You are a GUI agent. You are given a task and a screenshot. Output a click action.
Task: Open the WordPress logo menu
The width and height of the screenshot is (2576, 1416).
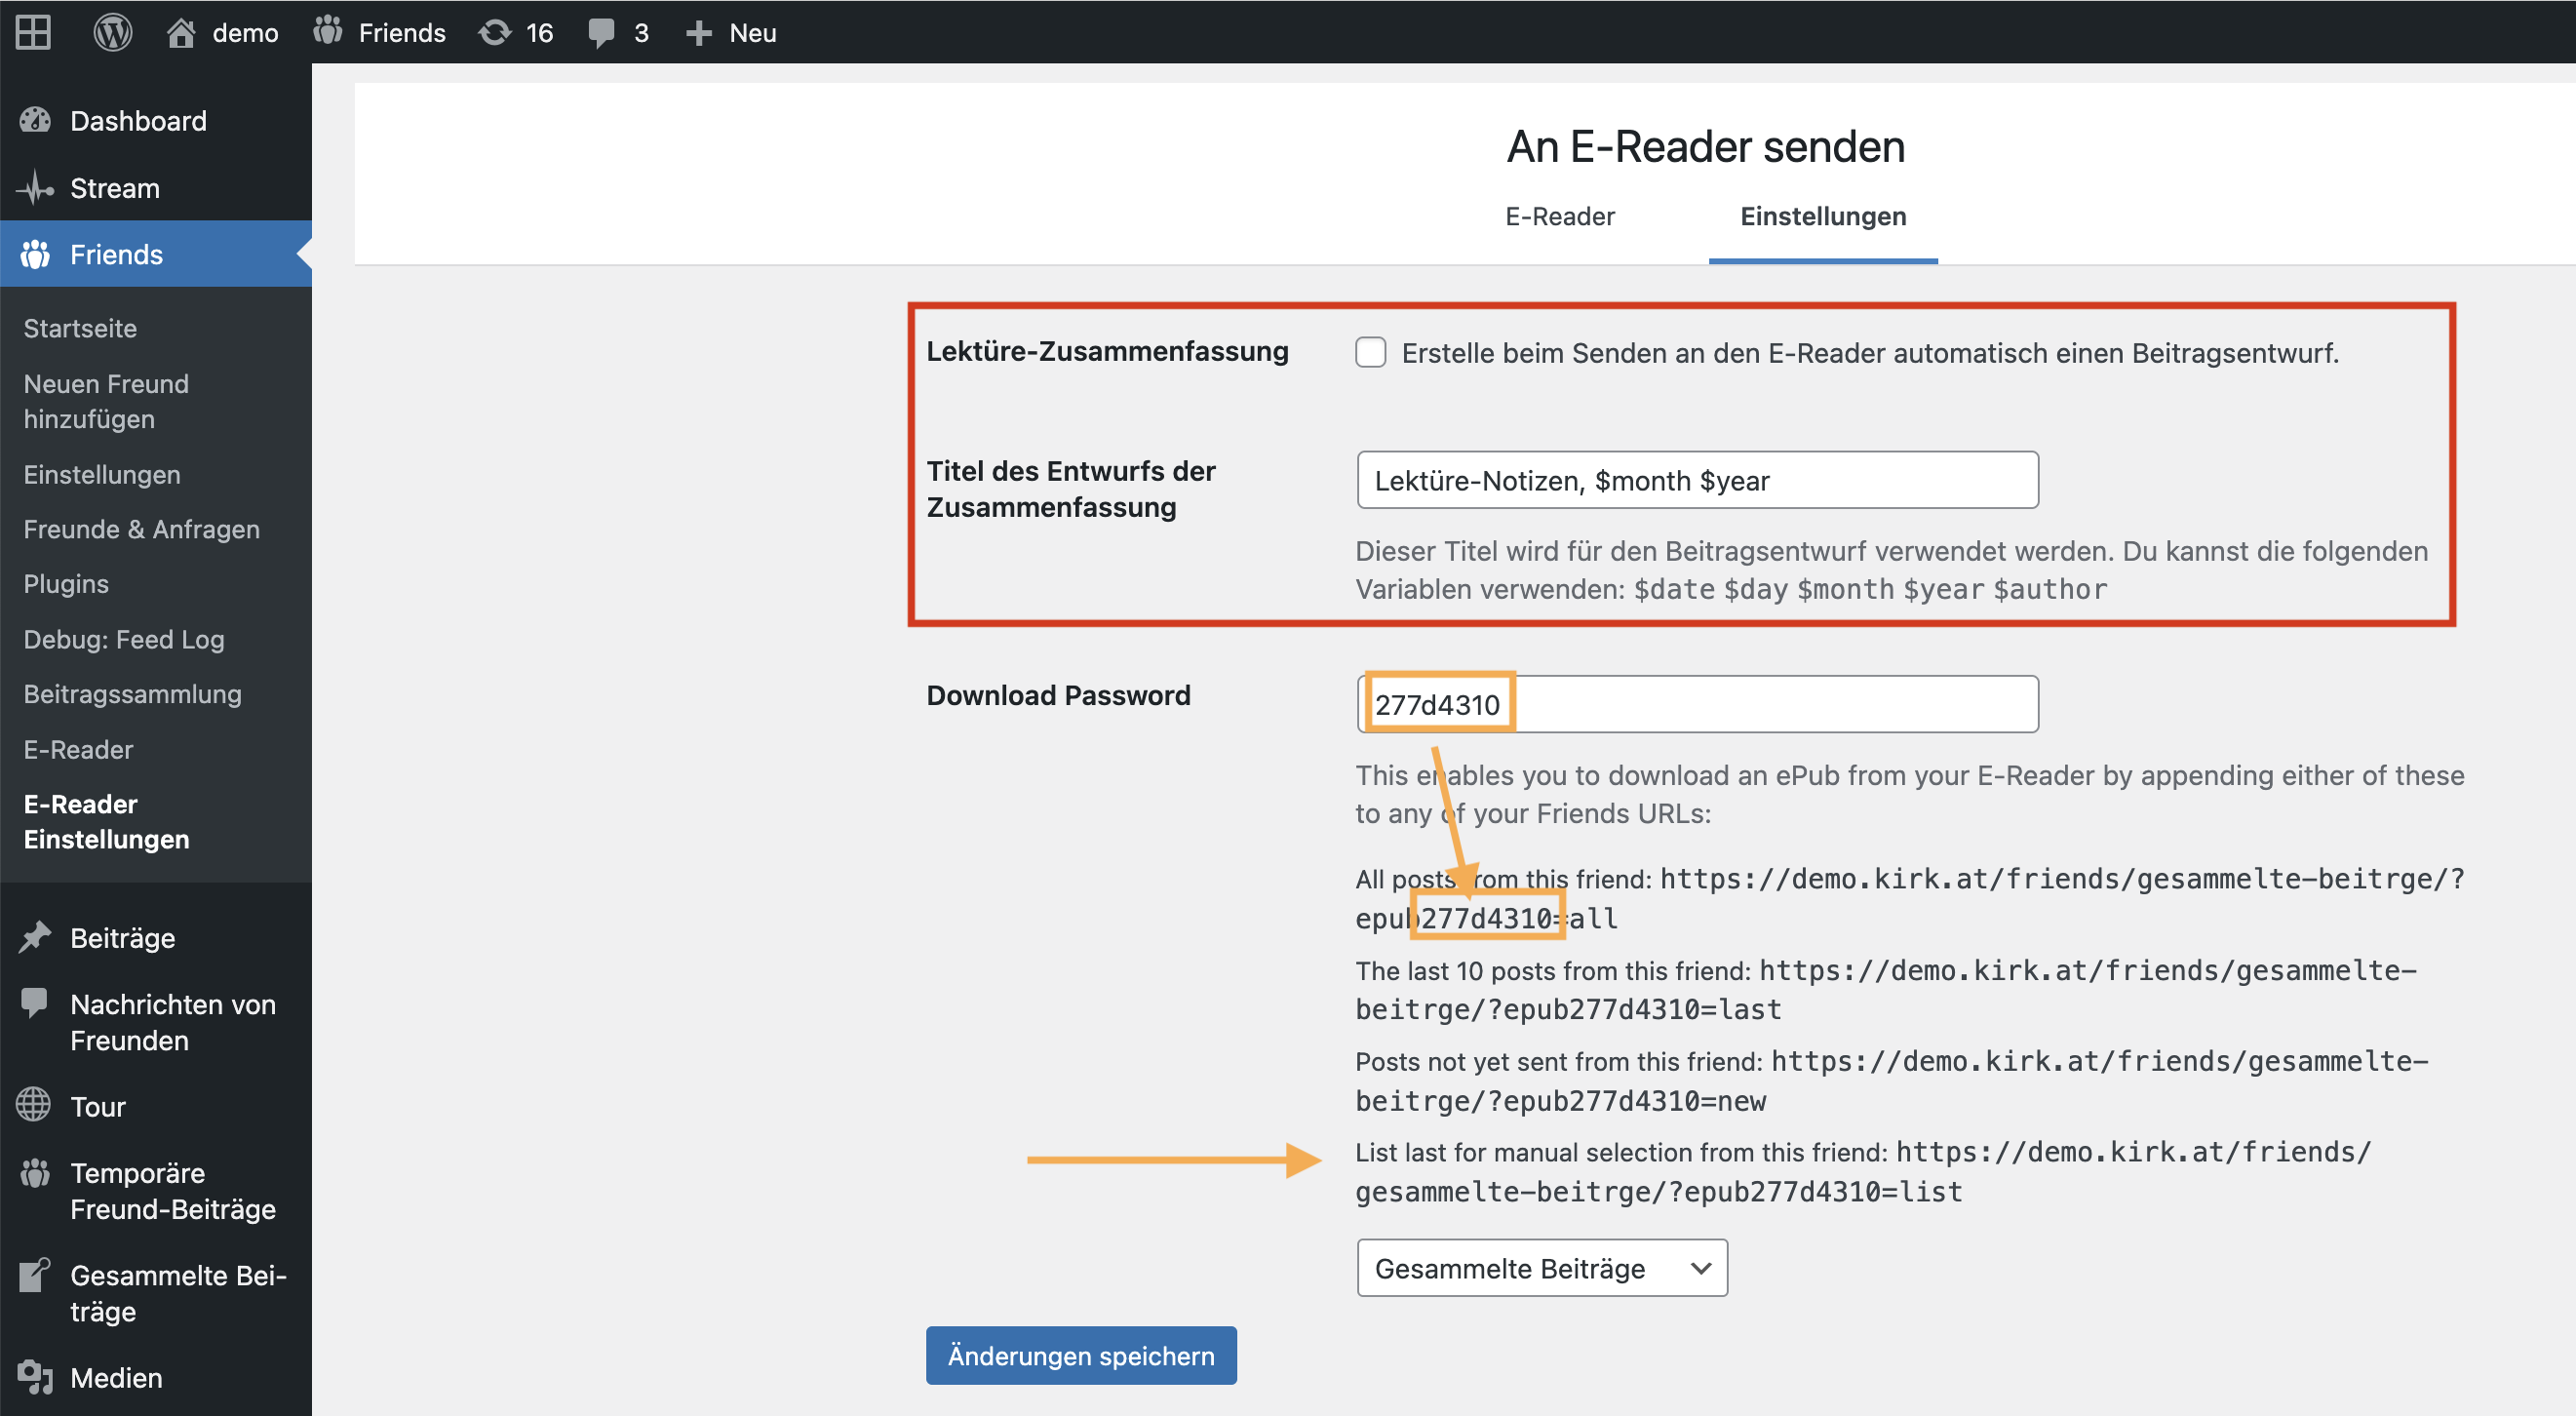click(x=112, y=32)
